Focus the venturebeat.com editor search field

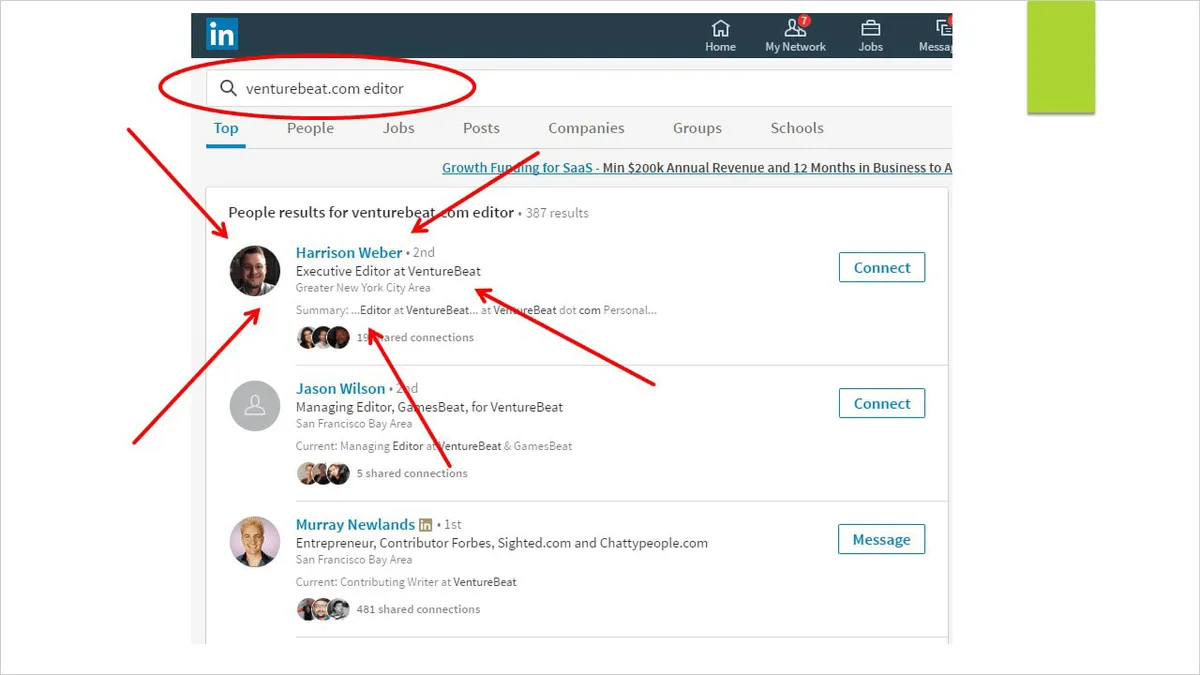click(x=579, y=88)
